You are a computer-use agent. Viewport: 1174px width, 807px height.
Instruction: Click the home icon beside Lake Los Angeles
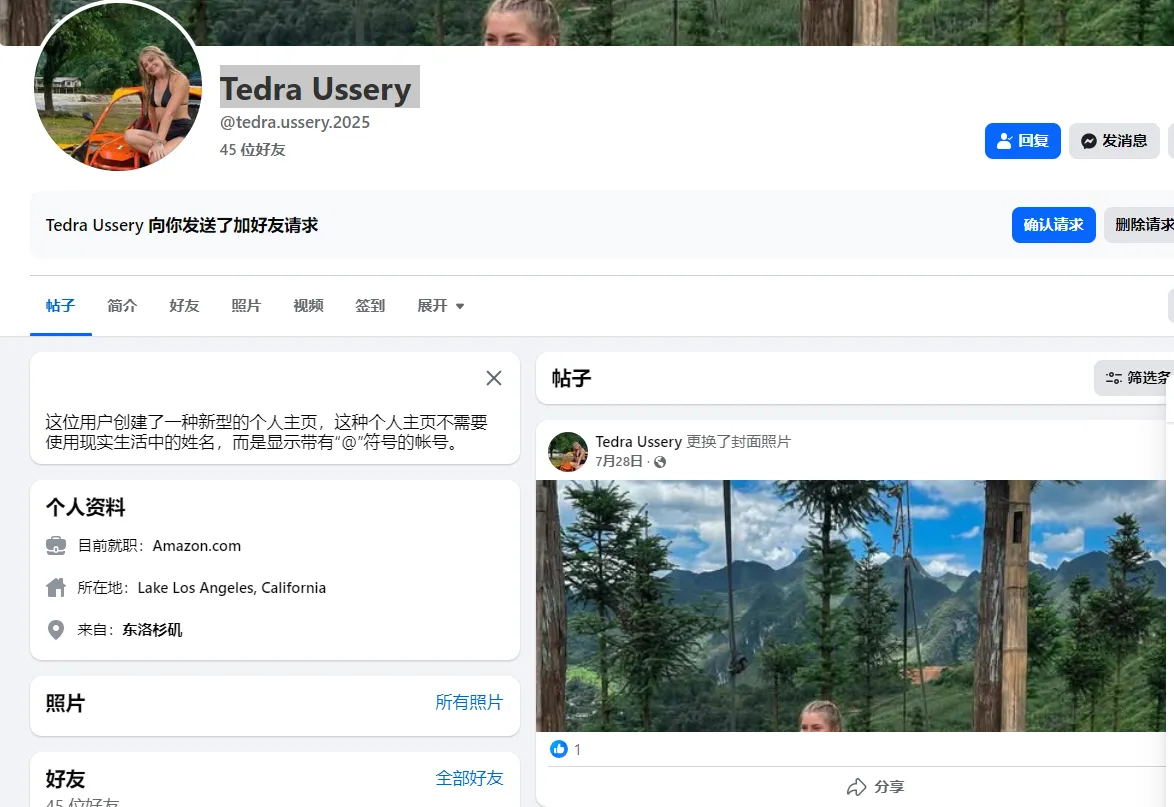point(56,588)
